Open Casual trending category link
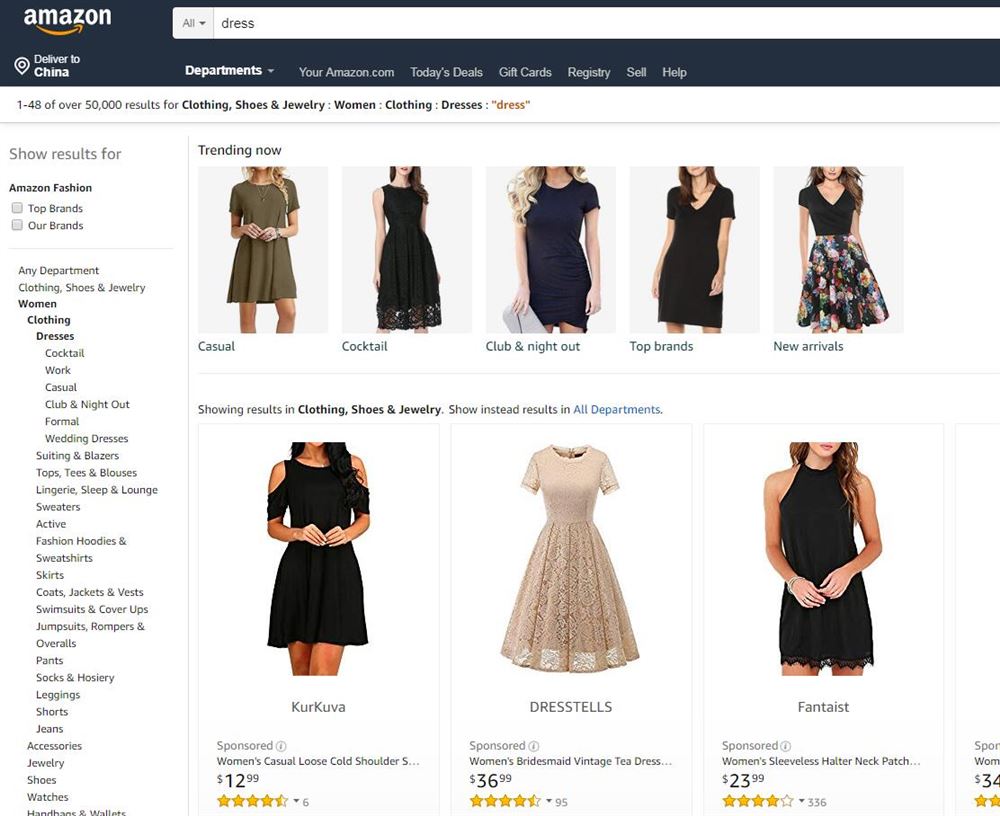 point(216,346)
